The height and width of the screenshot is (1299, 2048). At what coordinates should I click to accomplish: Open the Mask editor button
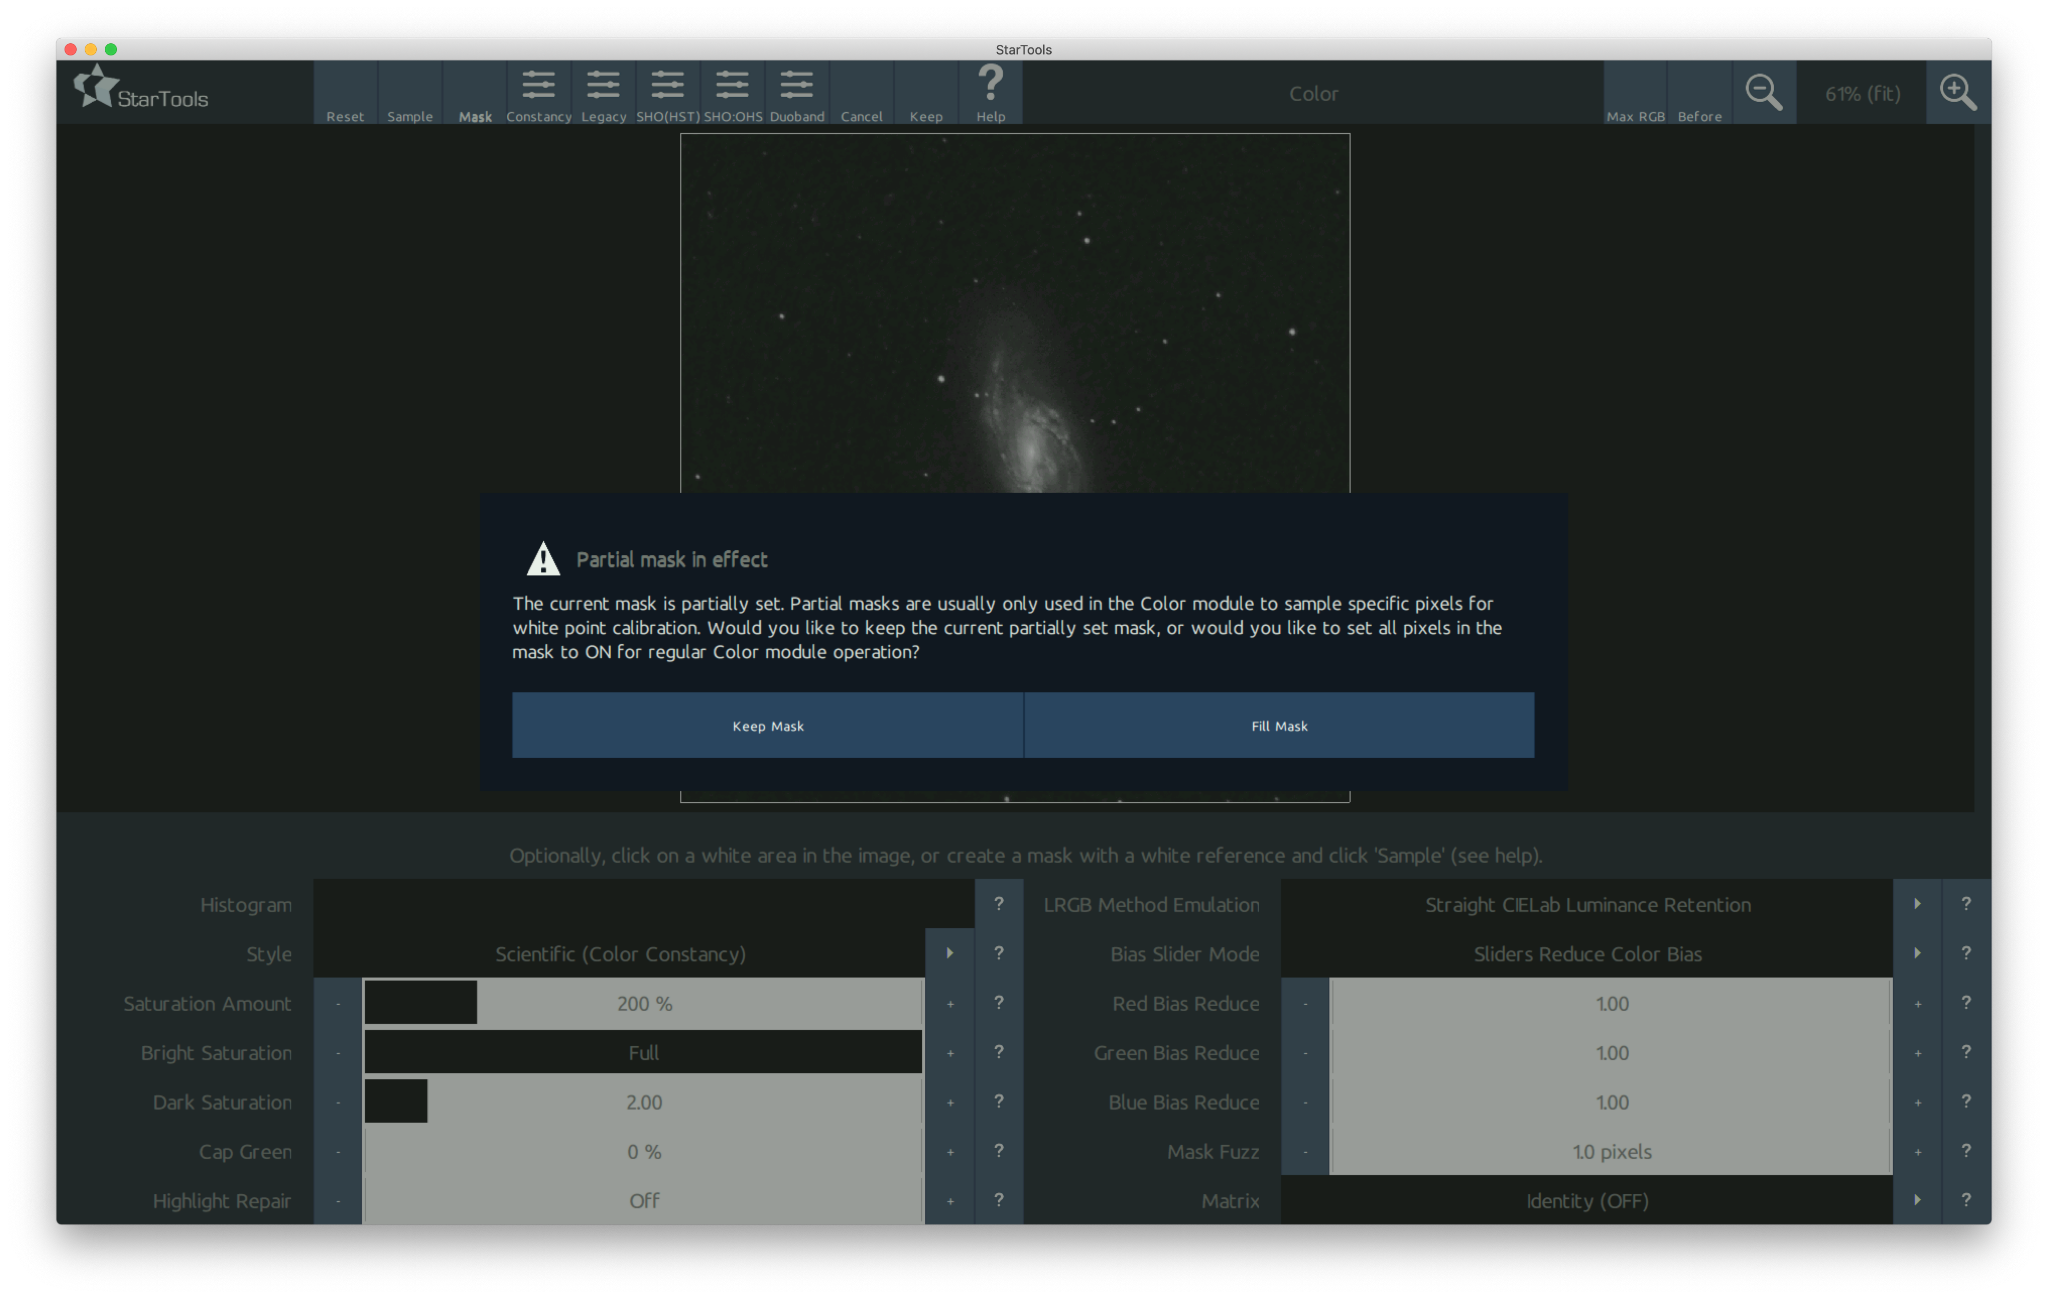[x=475, y=93]
